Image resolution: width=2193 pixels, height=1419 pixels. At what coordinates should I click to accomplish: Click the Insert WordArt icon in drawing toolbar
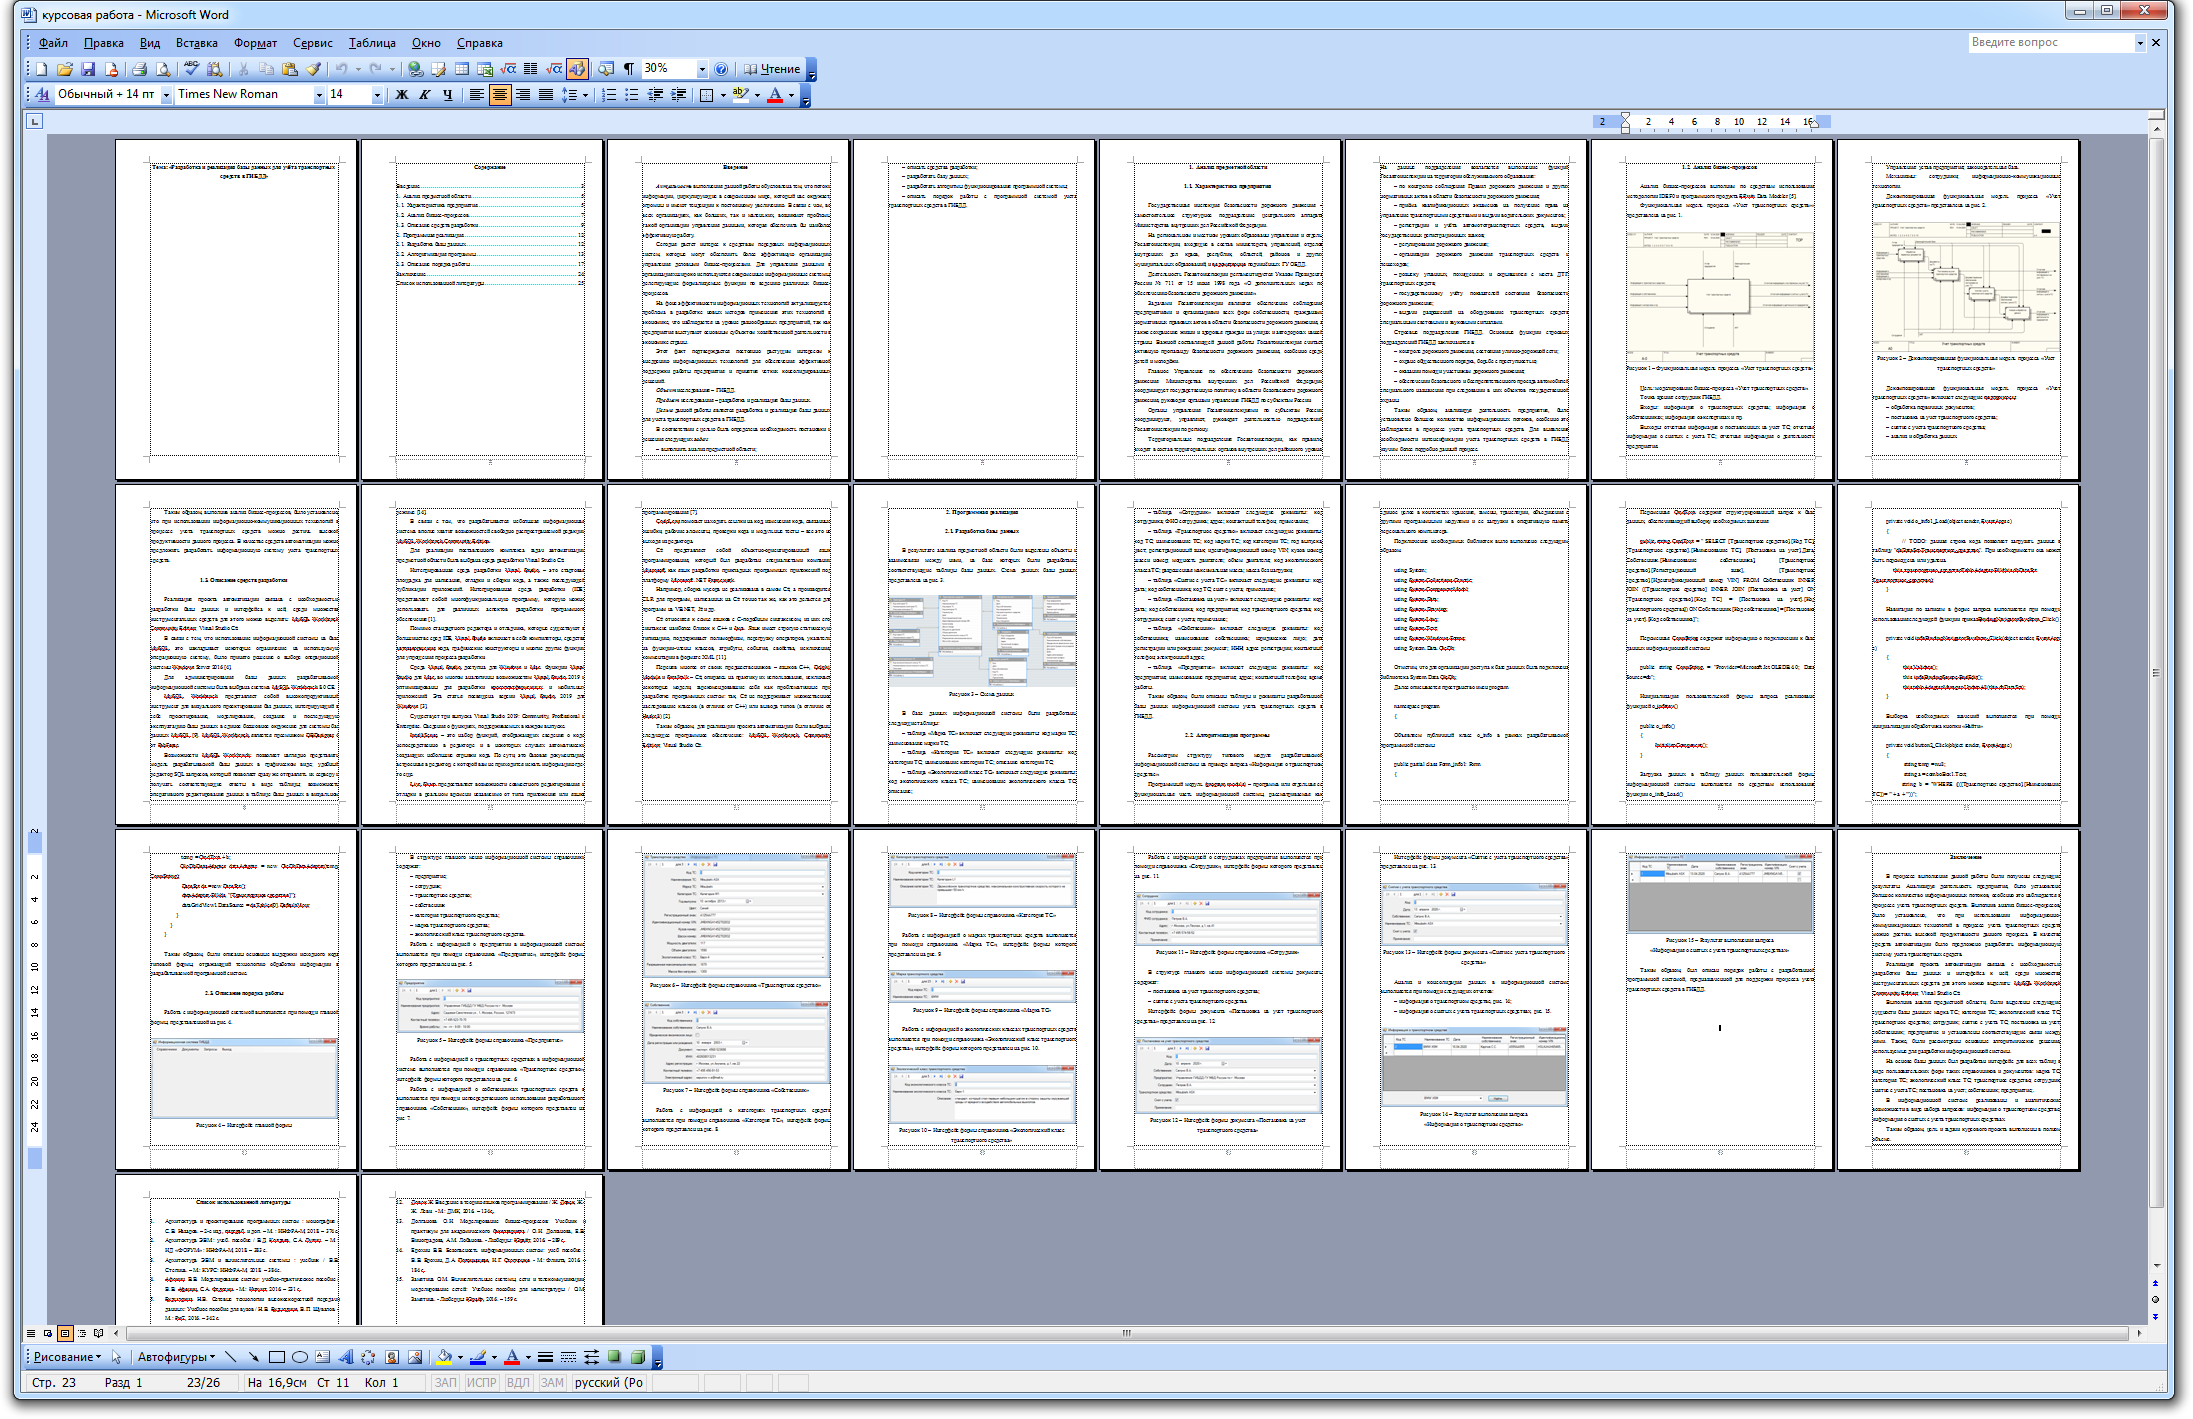point(346,1357)
